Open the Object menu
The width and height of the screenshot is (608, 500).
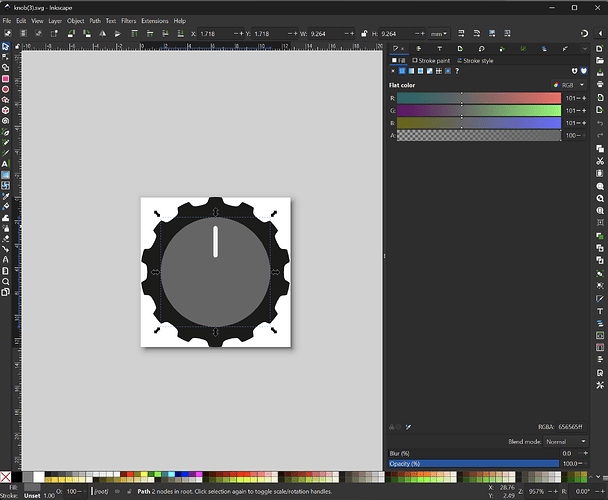[76, 21]
